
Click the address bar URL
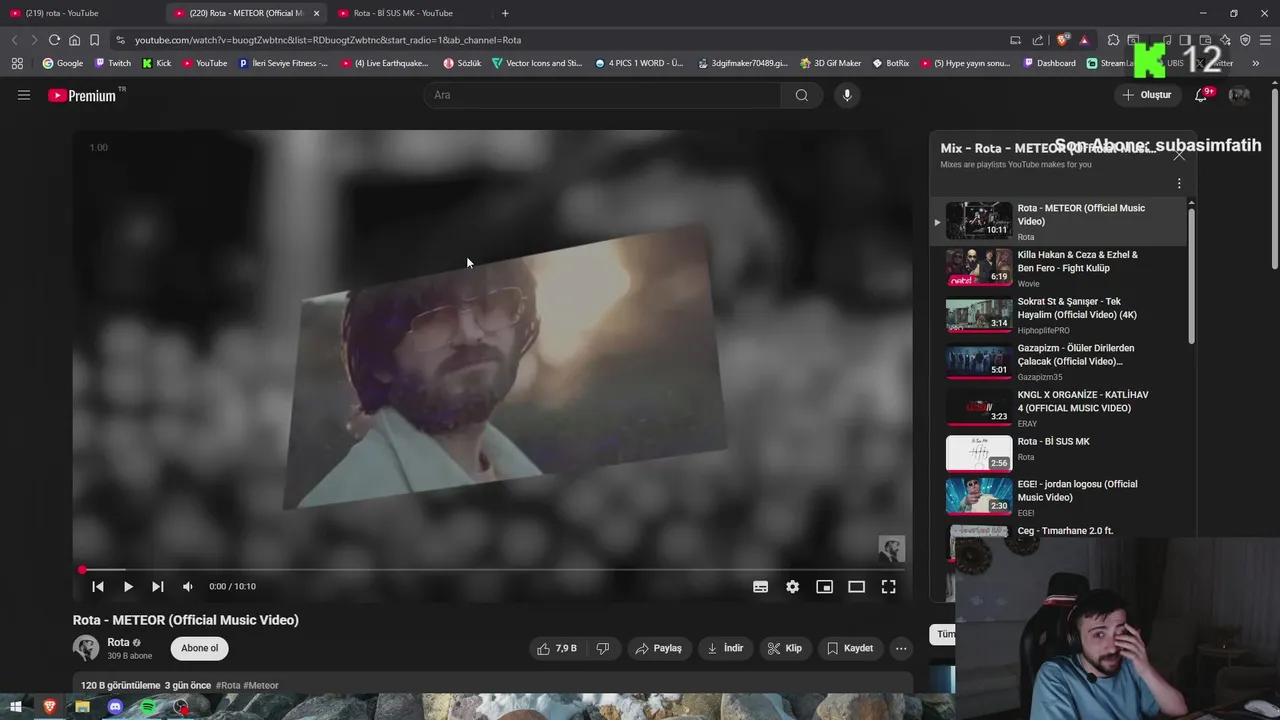pos(328,40)
